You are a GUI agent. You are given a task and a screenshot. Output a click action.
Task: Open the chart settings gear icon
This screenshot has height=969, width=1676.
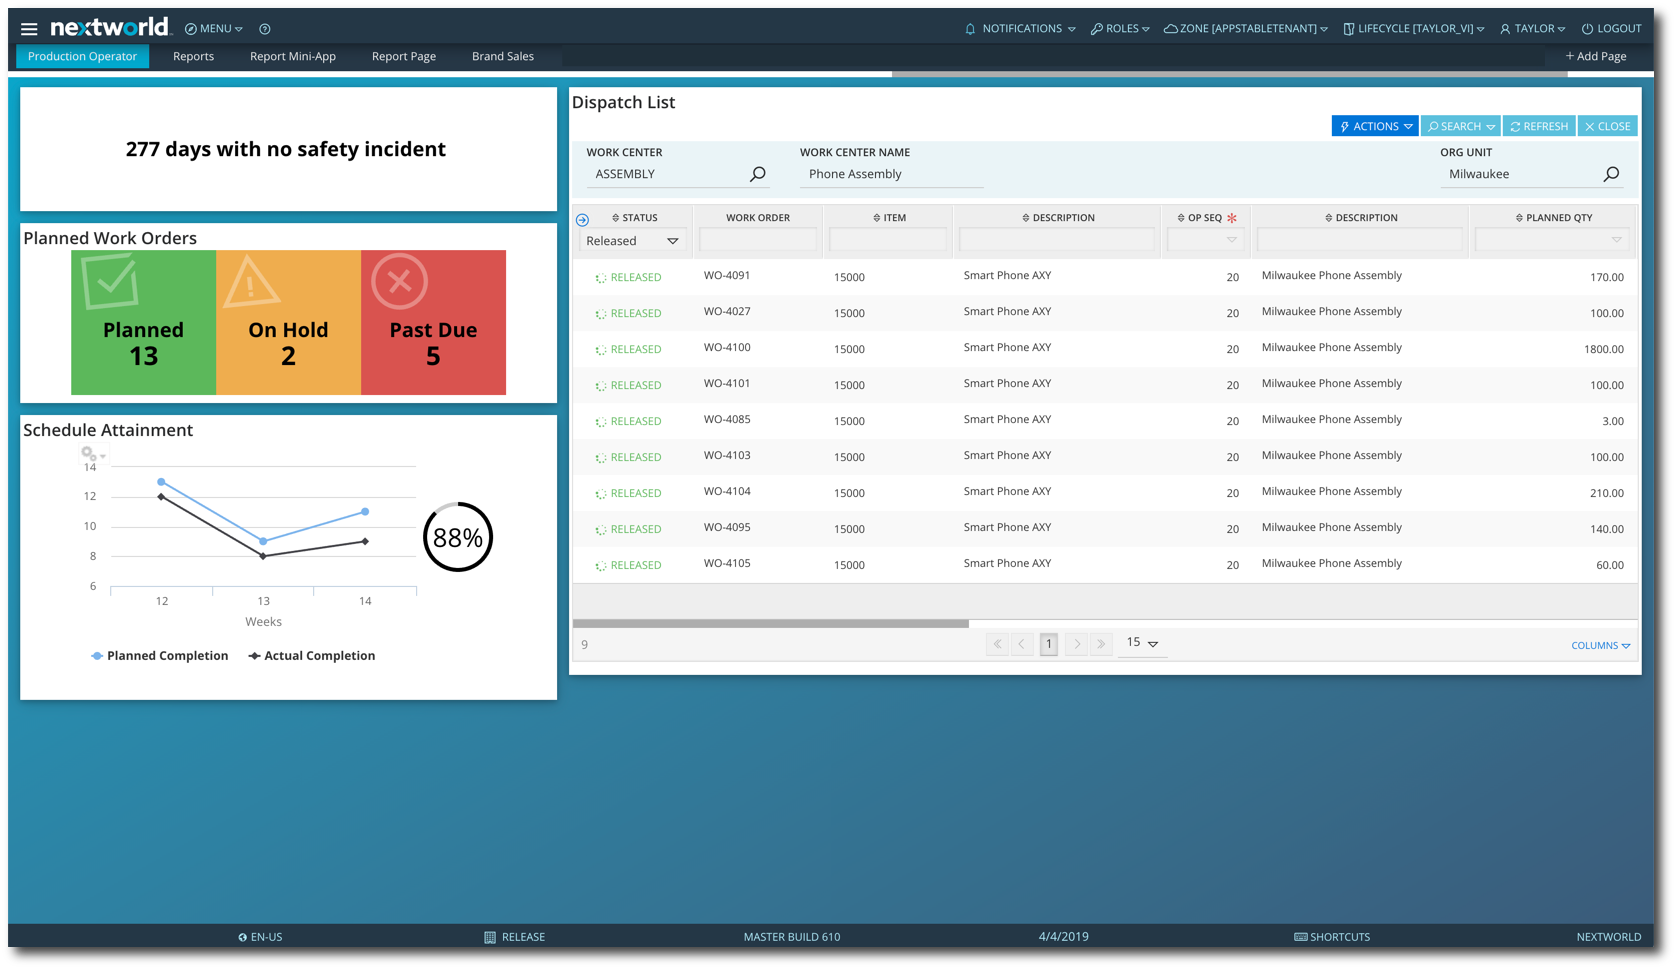pos(93,454)
